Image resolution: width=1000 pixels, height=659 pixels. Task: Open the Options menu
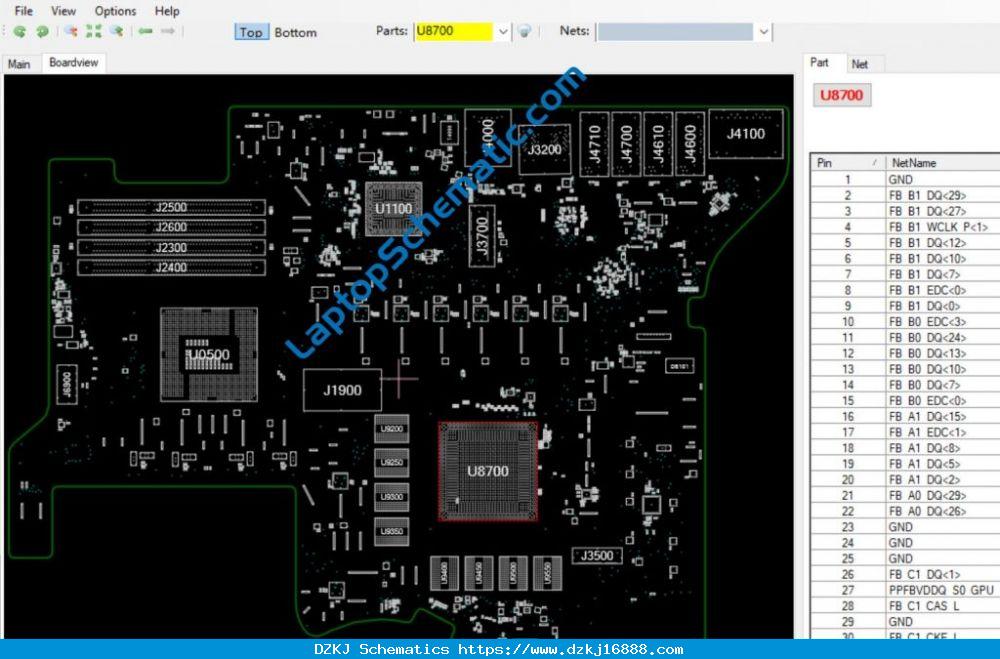click(x=115, y=11)
